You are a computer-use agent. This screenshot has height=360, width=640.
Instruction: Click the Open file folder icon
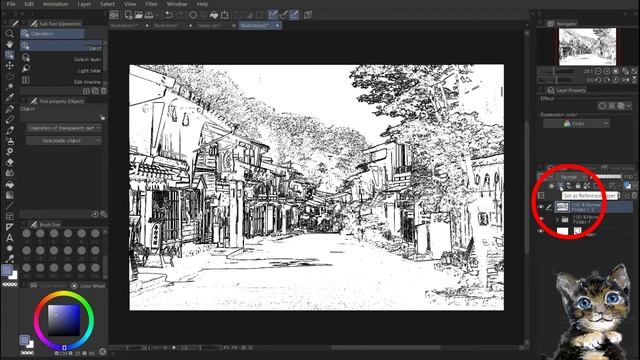tap(138, 15)
